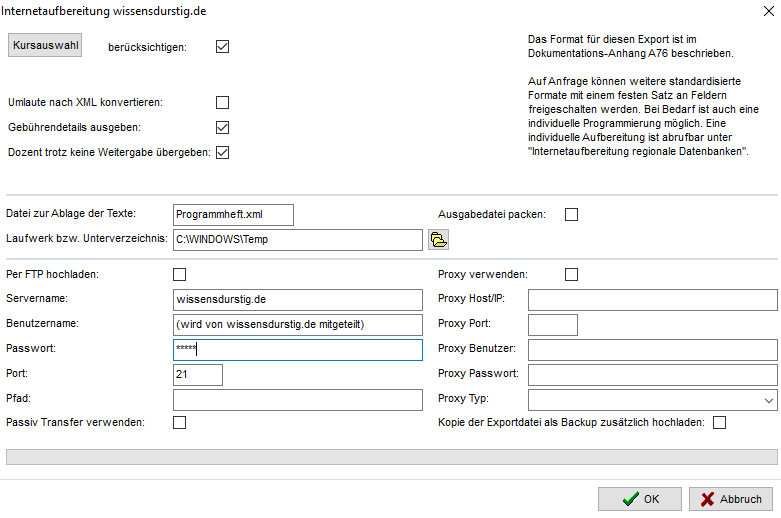Click the label 'Proxy verwenden:'
This screenshot has height=518, width=781.
(483, 274)
